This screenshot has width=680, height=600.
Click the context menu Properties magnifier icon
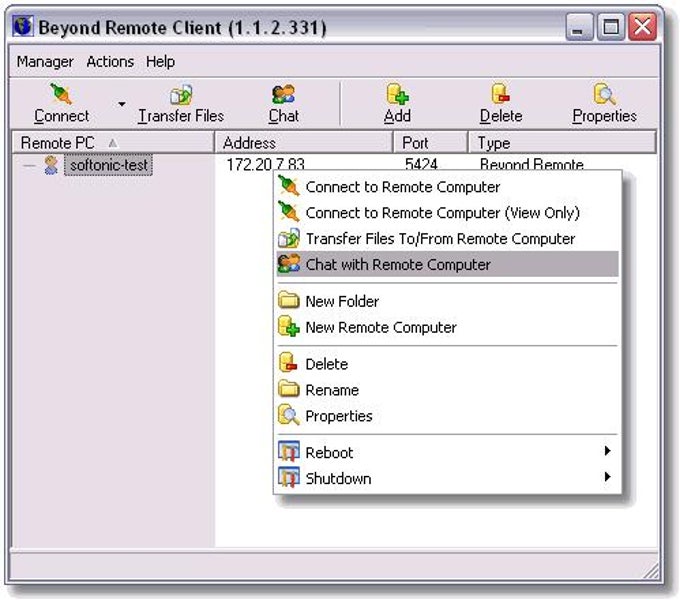[x=289, y=415]
